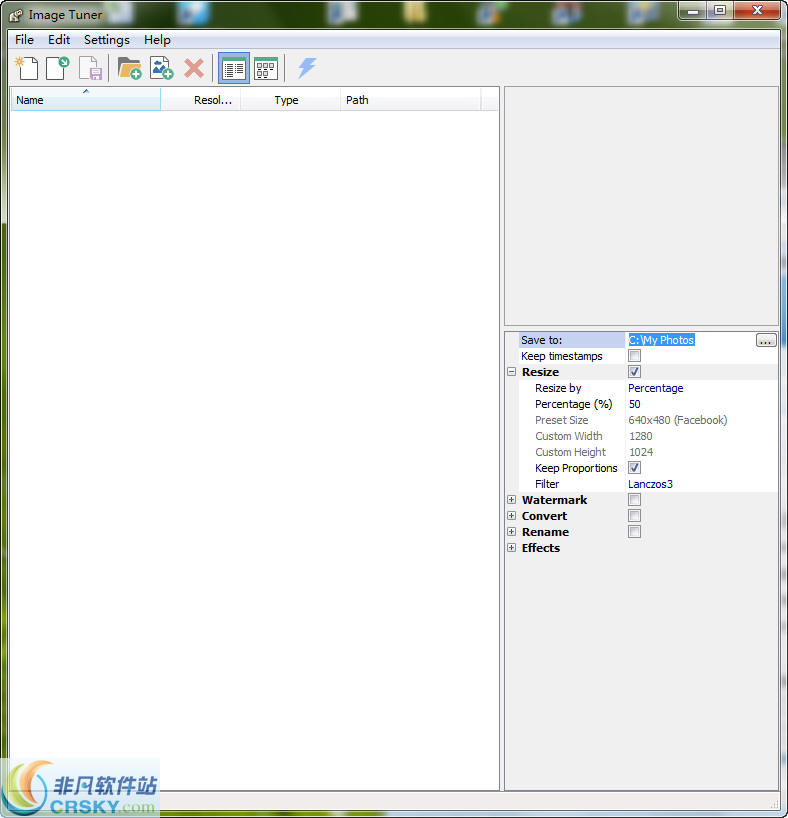788x818 pixels.
Task: Toggle the Keep Proportions checkbox
Action: (634, 468)
